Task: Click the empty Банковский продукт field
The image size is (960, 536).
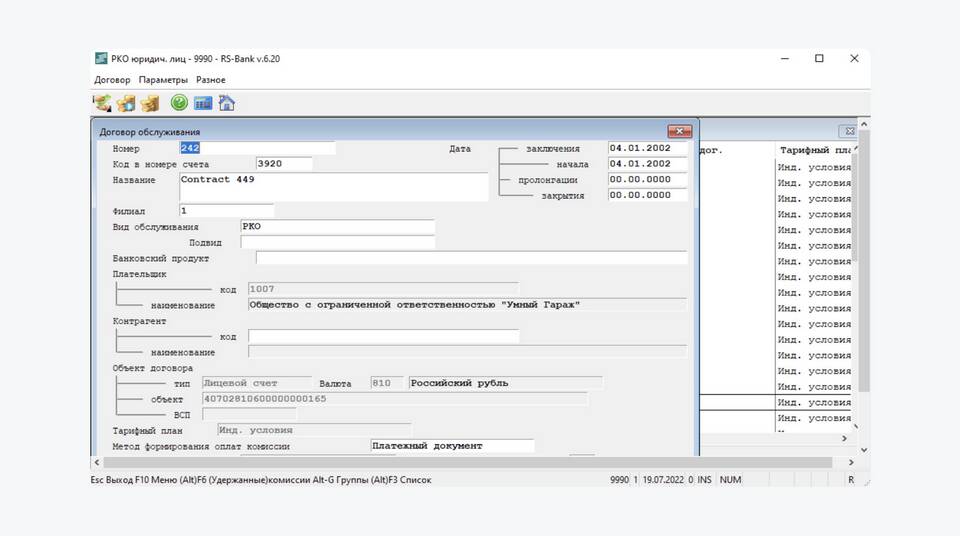Action: tap(471, 258)
